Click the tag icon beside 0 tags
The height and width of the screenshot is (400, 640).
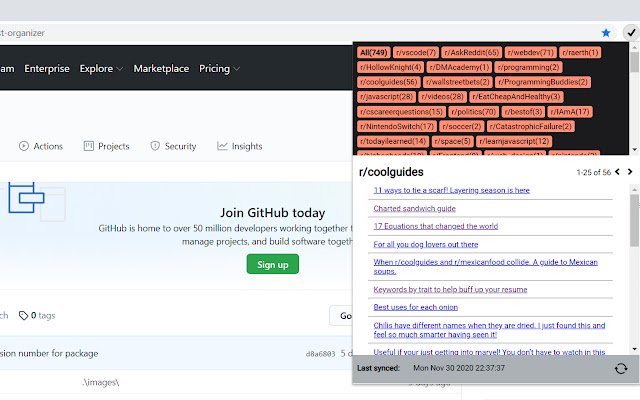click(23, 315)
